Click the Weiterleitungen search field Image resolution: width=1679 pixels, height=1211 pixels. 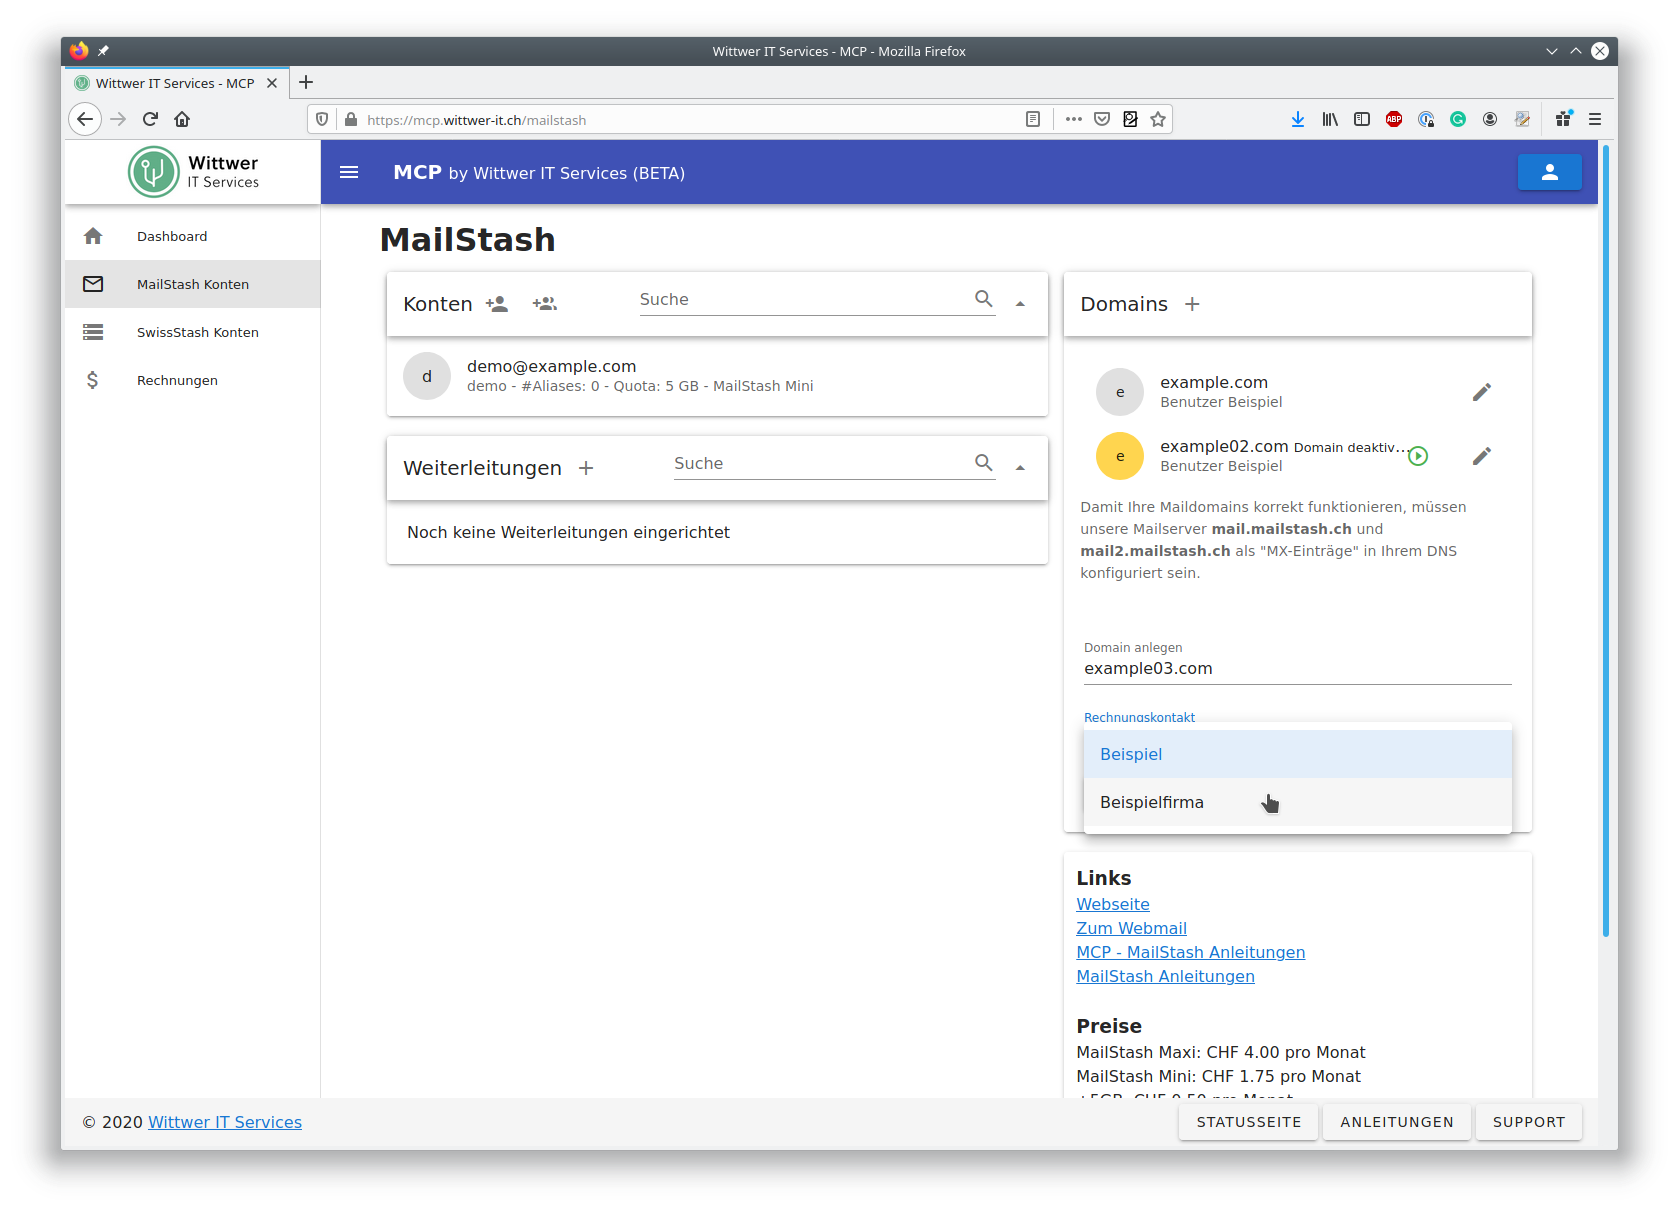(x=821, y=464)
